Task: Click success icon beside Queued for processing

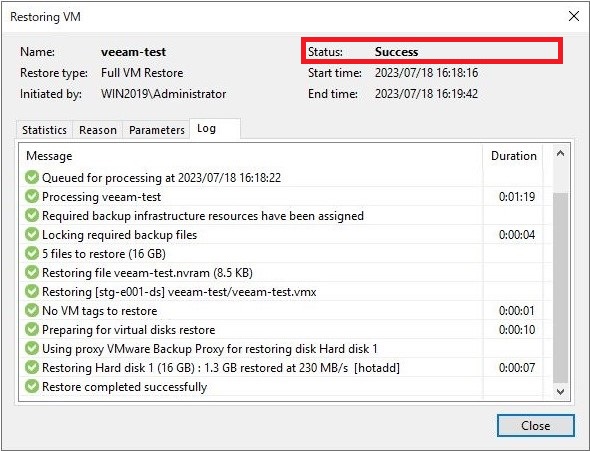Action: click(32, 177)
